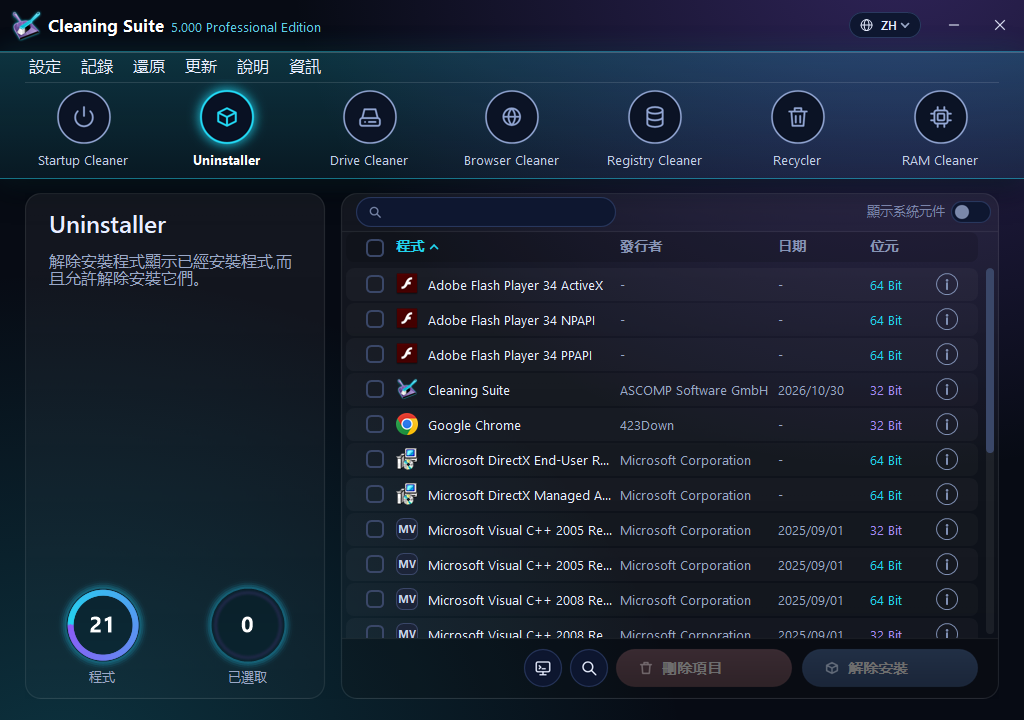Select the Uninstaller module icon
This screenshot has height=720, width=1024.
pos(227,117)
